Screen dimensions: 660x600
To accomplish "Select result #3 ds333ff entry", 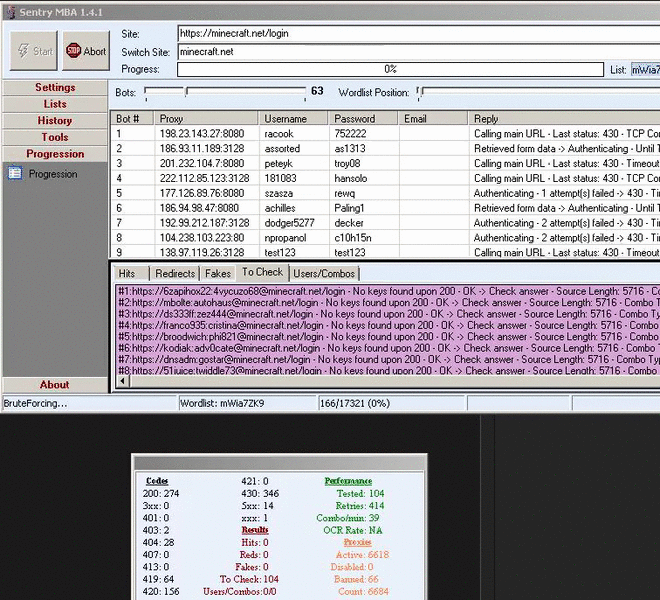I will [x=387, y=314].
